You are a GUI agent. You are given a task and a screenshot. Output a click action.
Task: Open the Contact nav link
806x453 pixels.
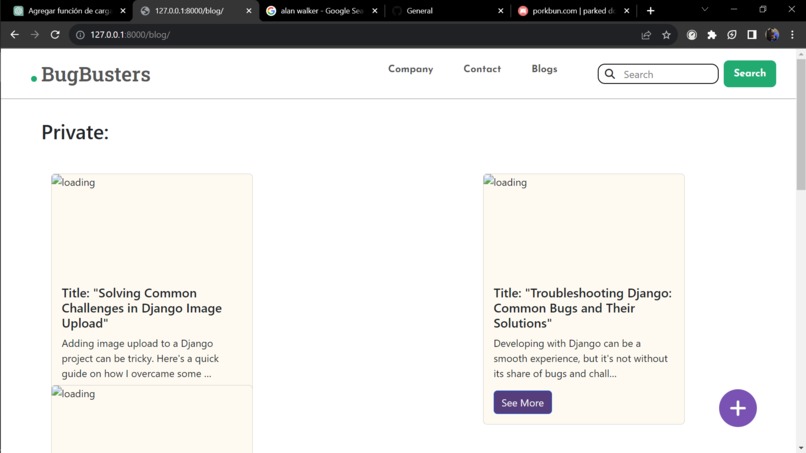482,69
